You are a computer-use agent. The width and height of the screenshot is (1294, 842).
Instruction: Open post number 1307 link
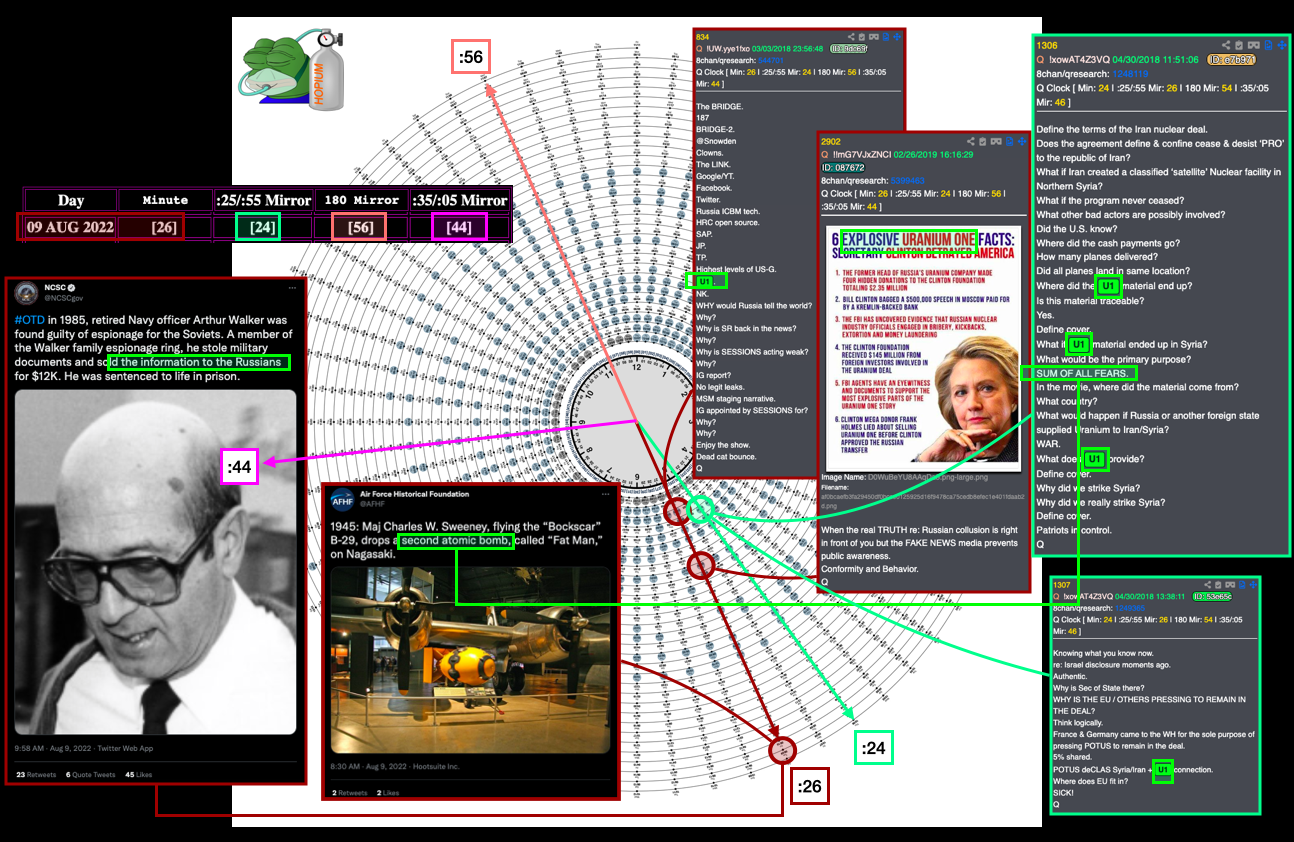click(1062, 585)
